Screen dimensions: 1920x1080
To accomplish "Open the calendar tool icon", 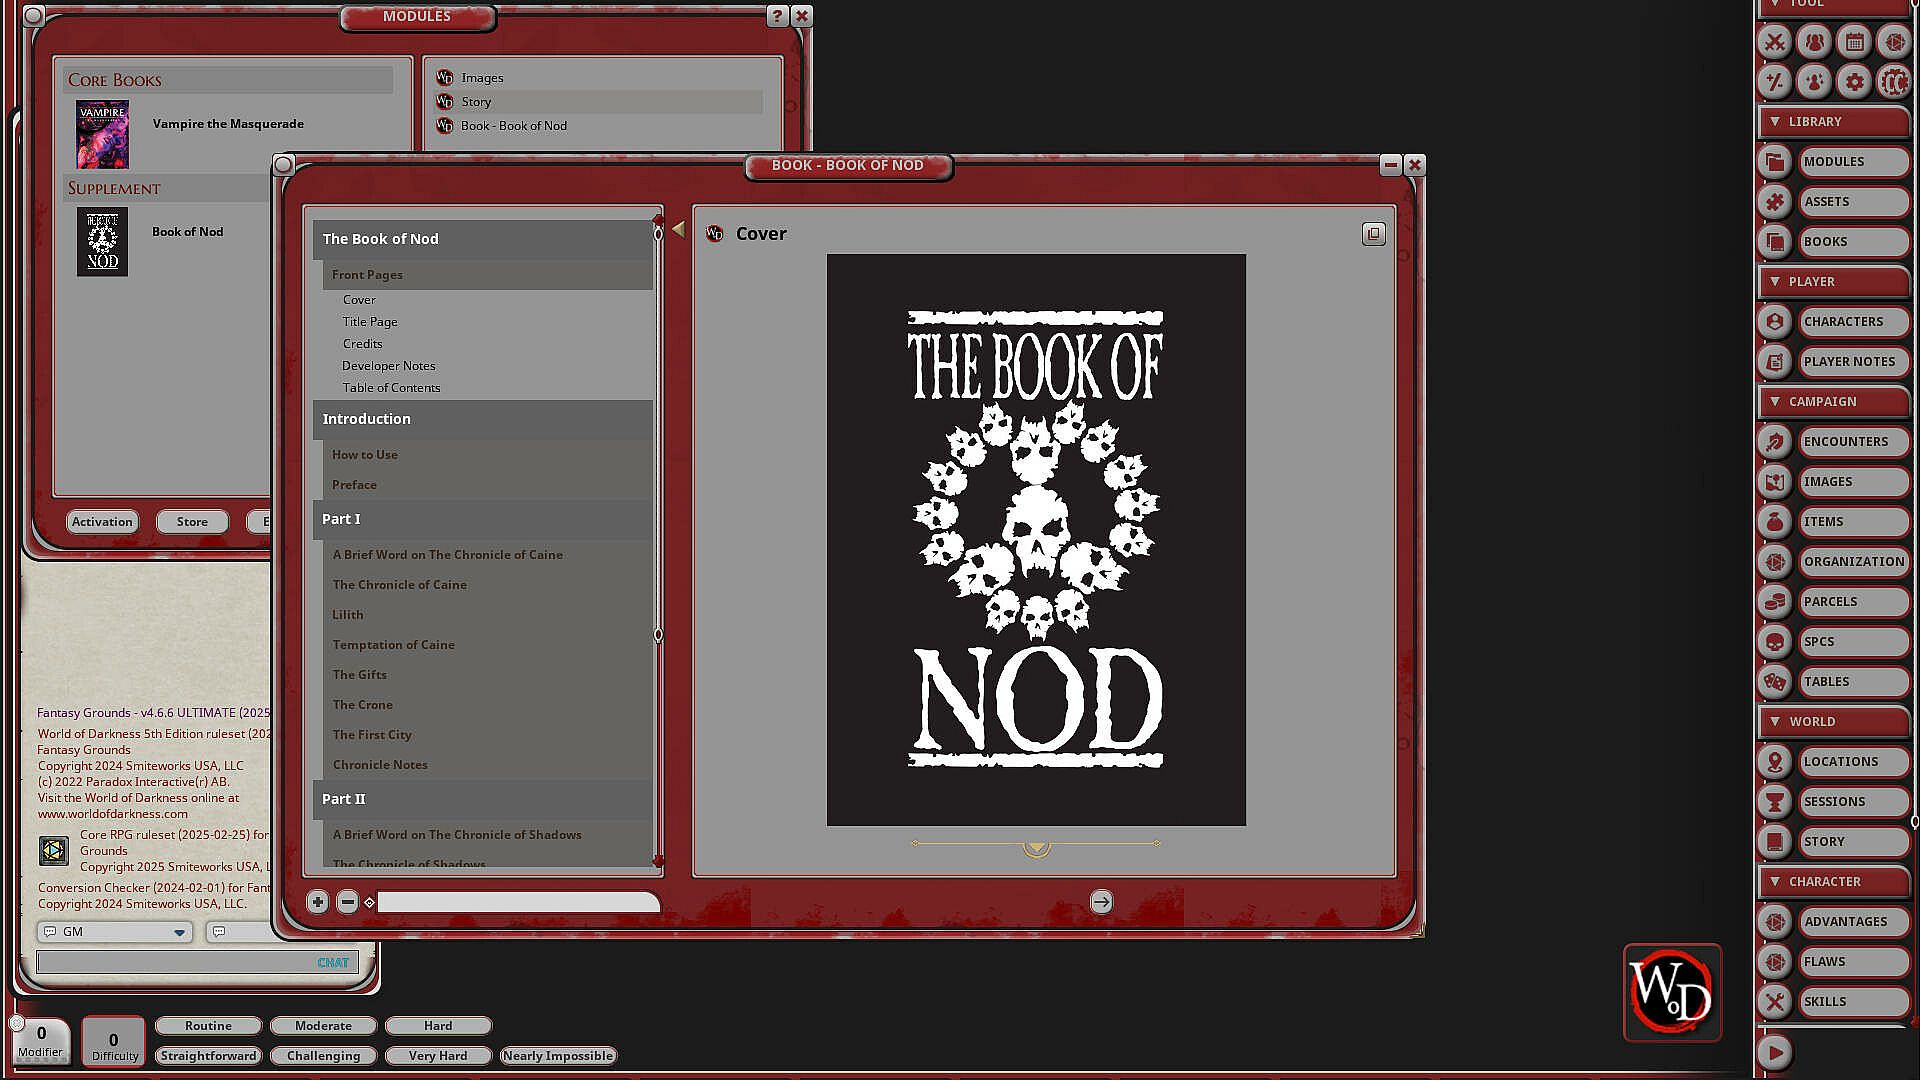I will point(1854,42).
